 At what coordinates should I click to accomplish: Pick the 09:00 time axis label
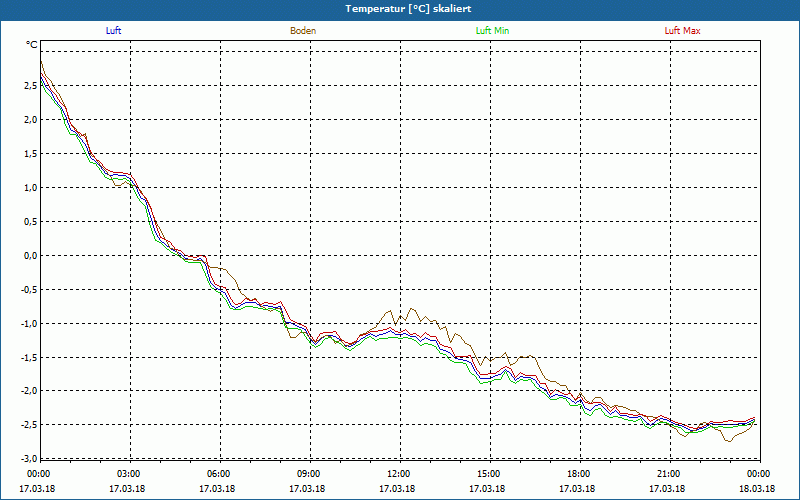(x=309, y=474)
